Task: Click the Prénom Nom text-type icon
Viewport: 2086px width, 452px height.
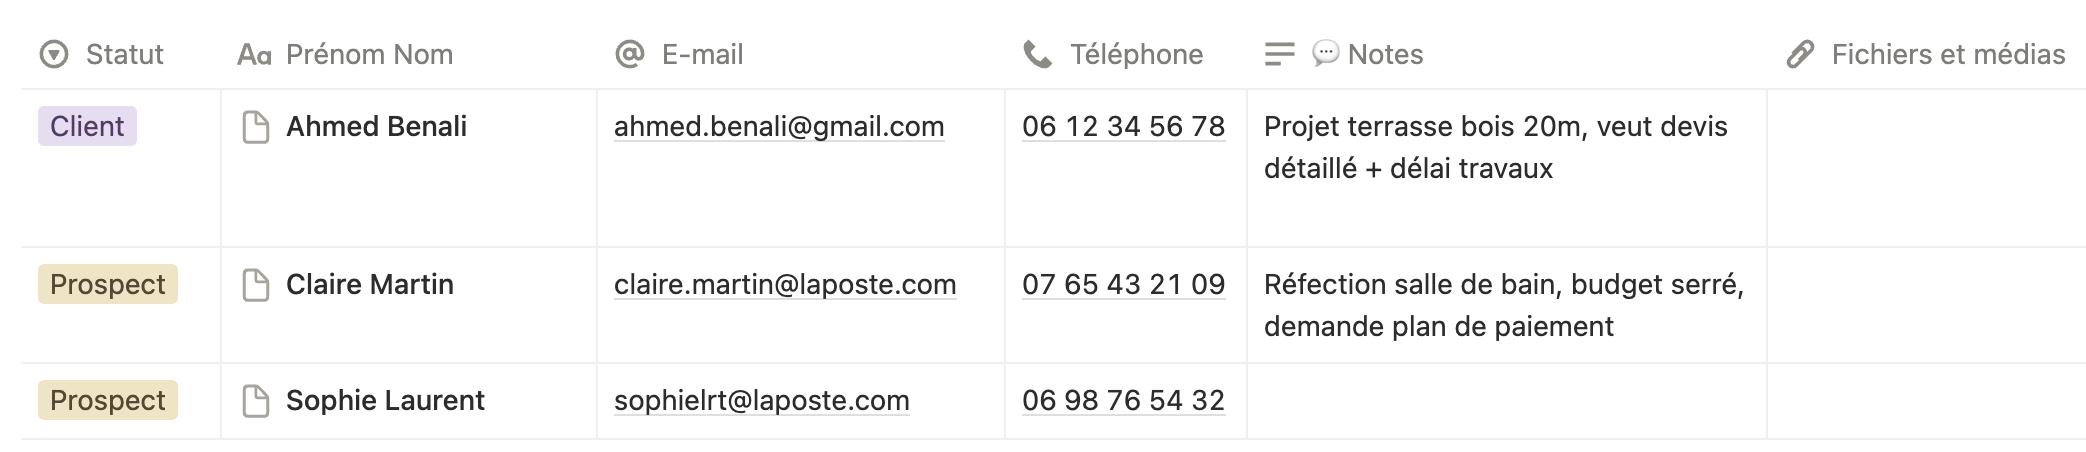Action: (254, 55)
